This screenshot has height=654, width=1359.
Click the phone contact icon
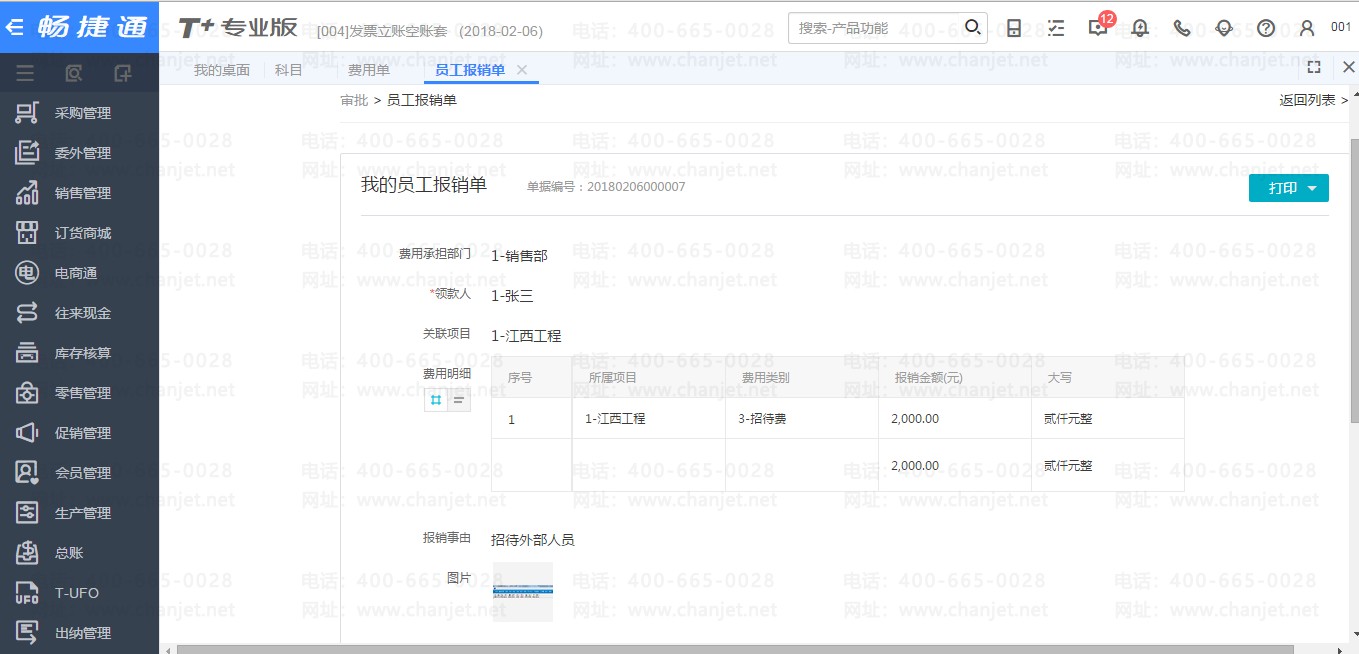(x=1182, y=28)
